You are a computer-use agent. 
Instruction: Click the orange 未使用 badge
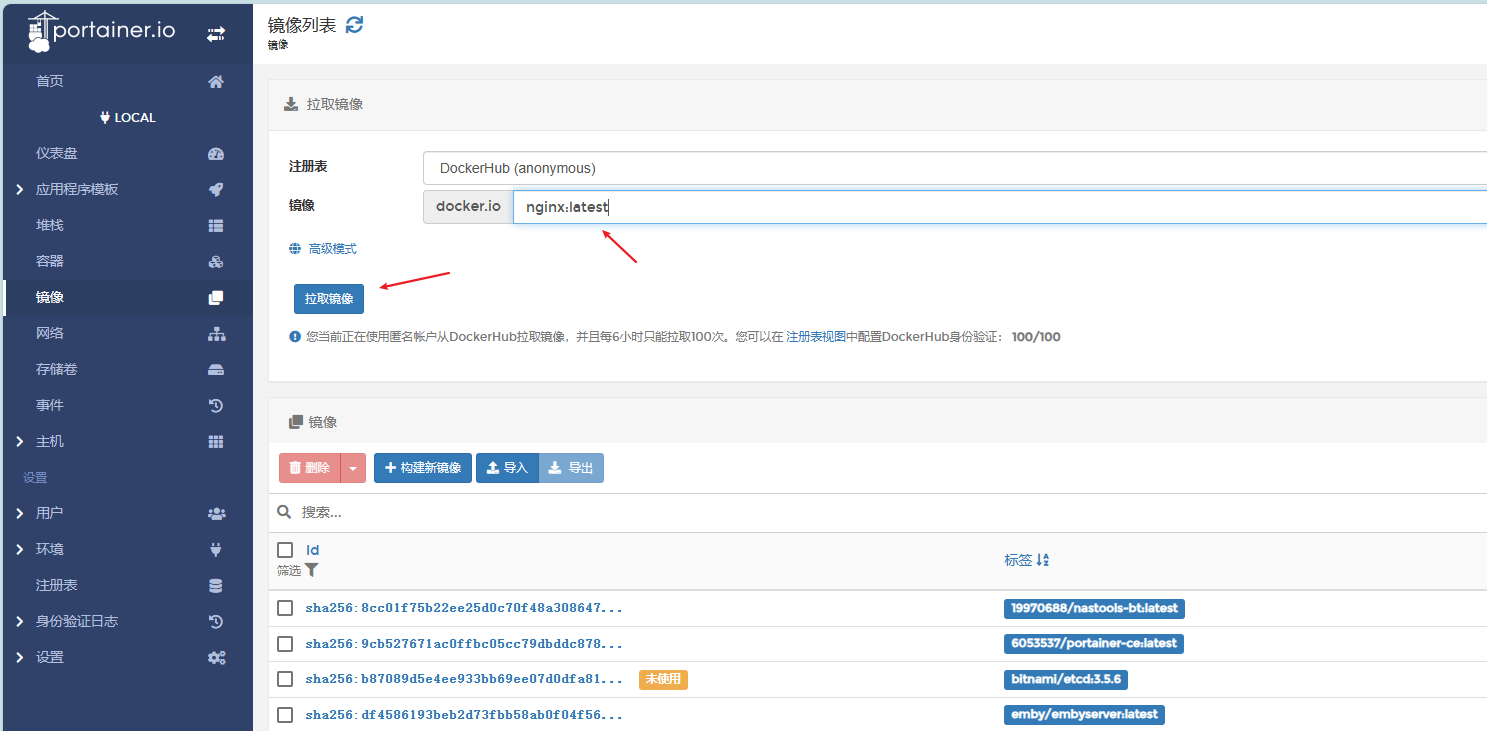pyautogui.click(x=663, y=679)
